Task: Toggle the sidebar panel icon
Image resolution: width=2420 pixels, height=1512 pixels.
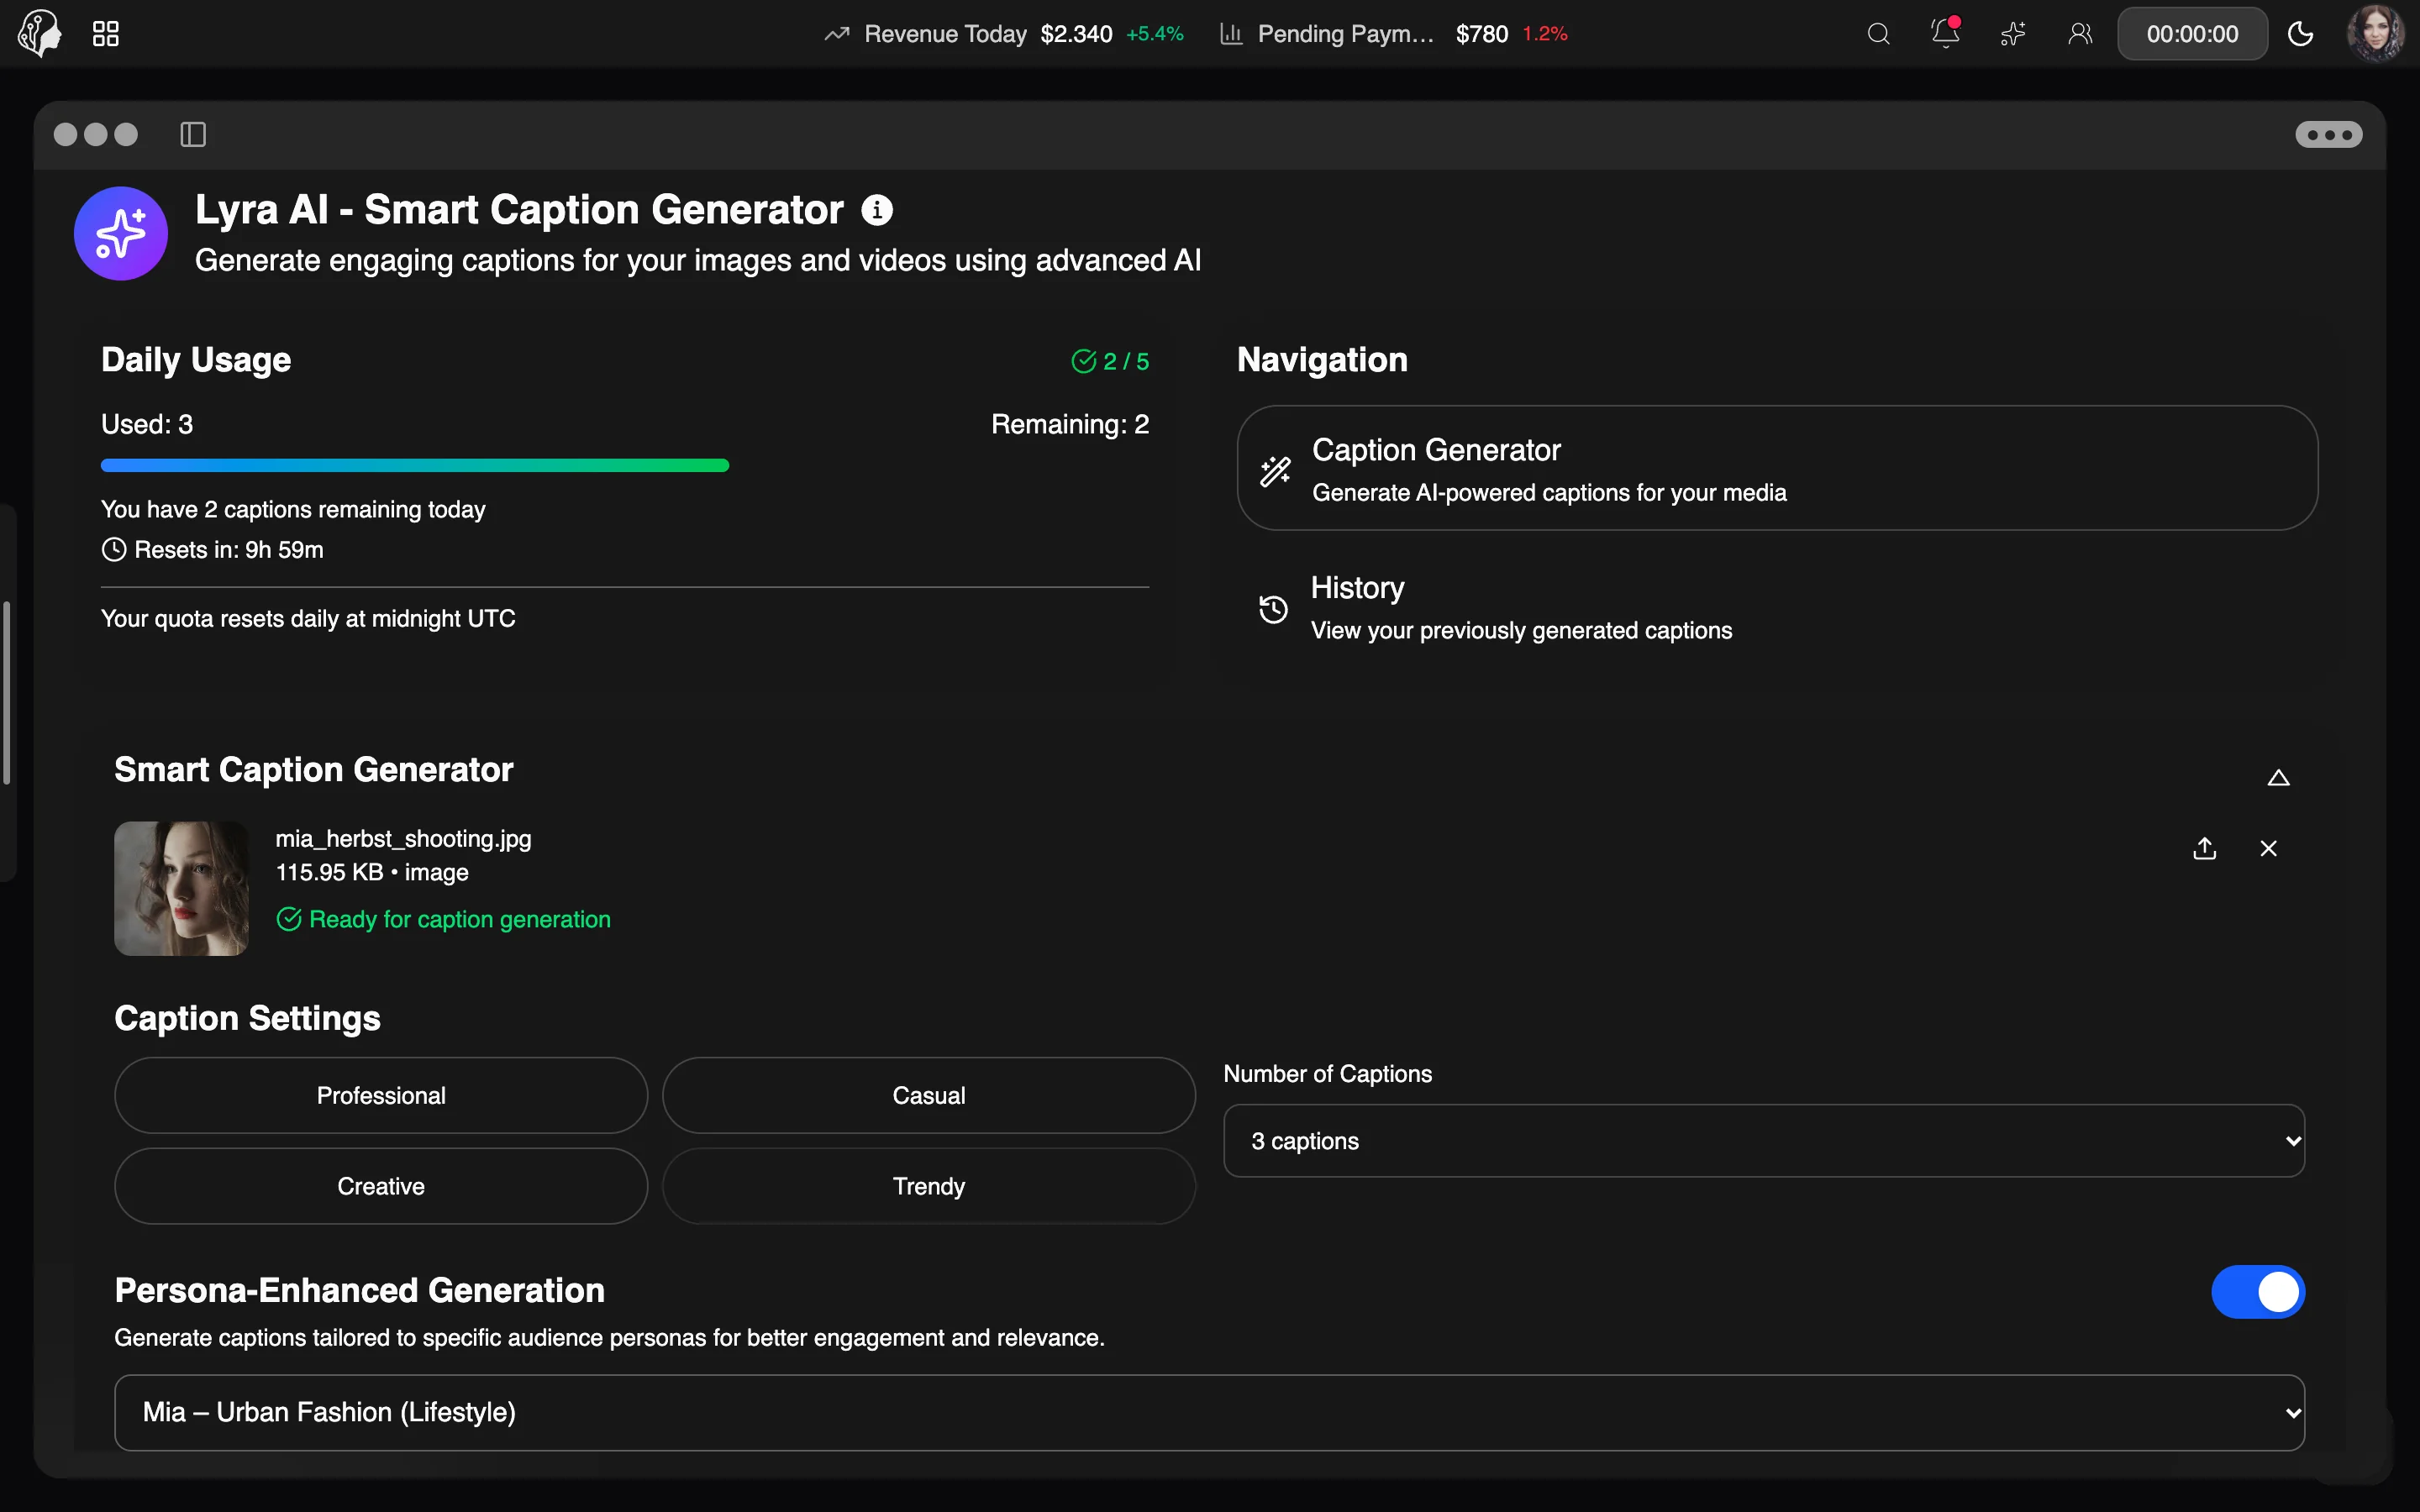Action: pos(193,134)
